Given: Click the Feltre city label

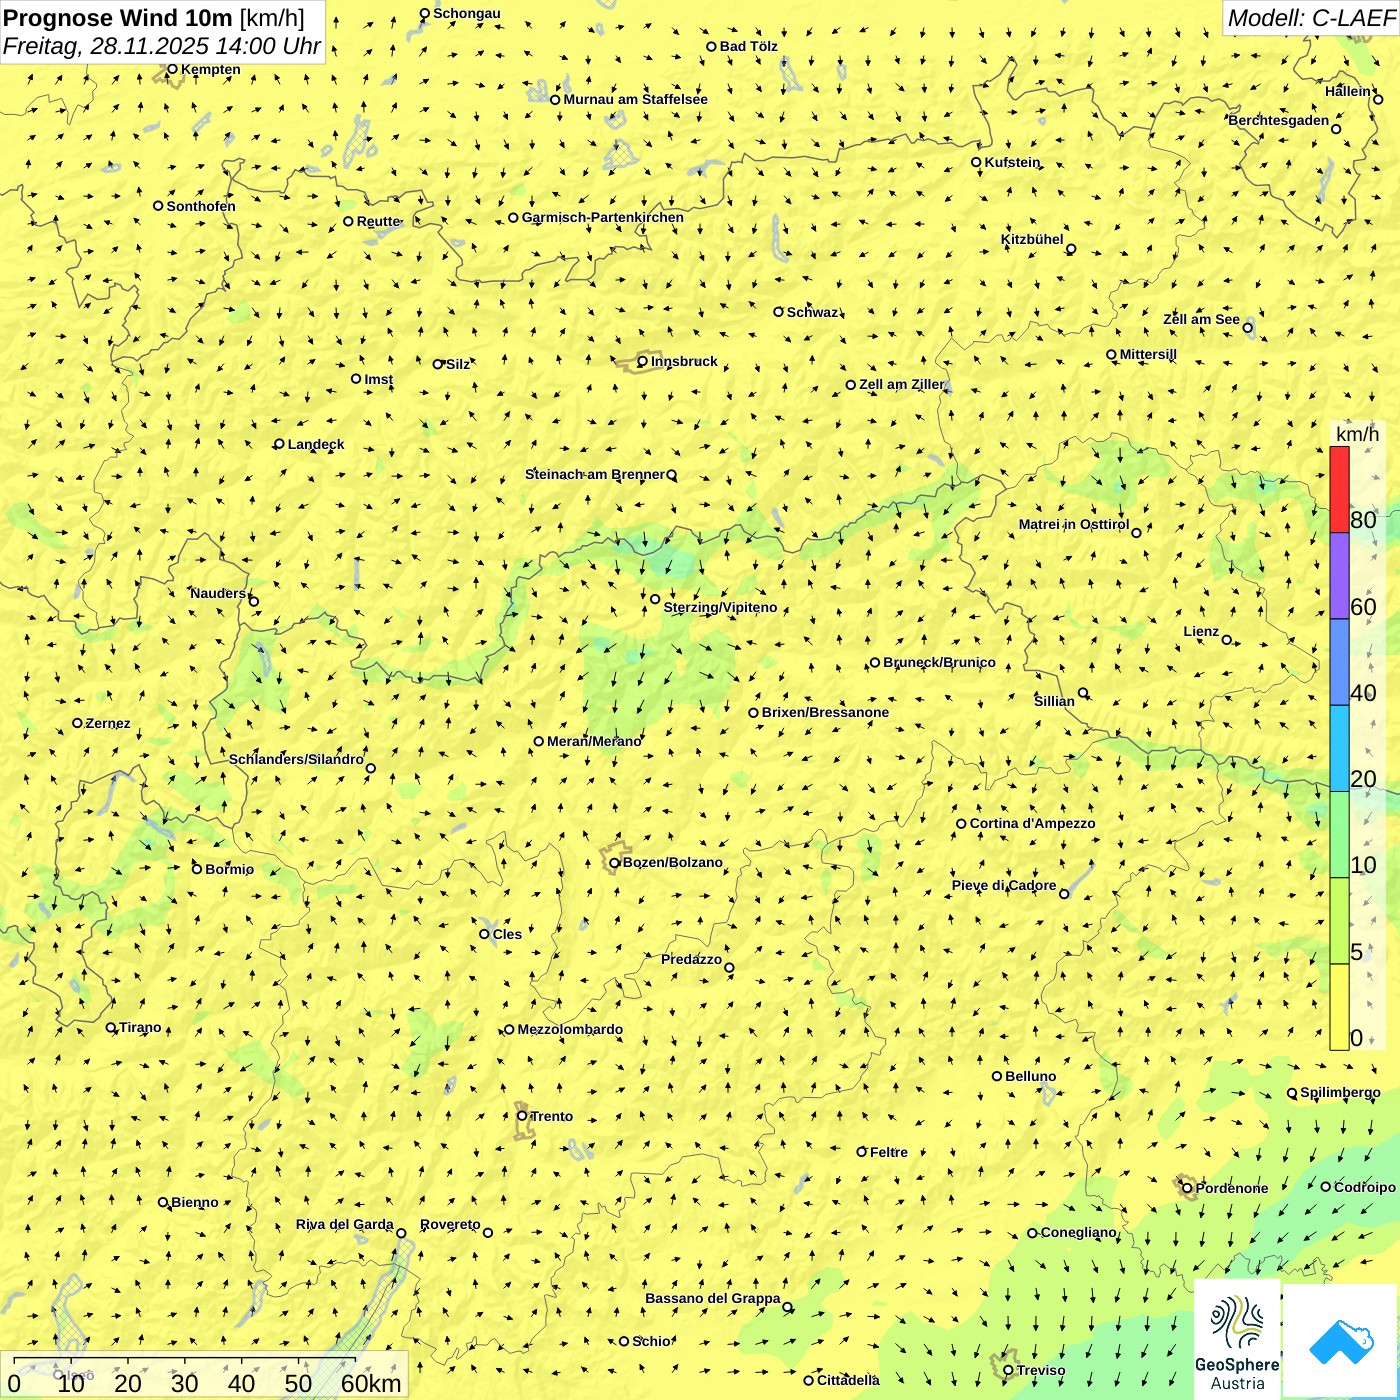Looking at the screenshot, I should 889,1152.
